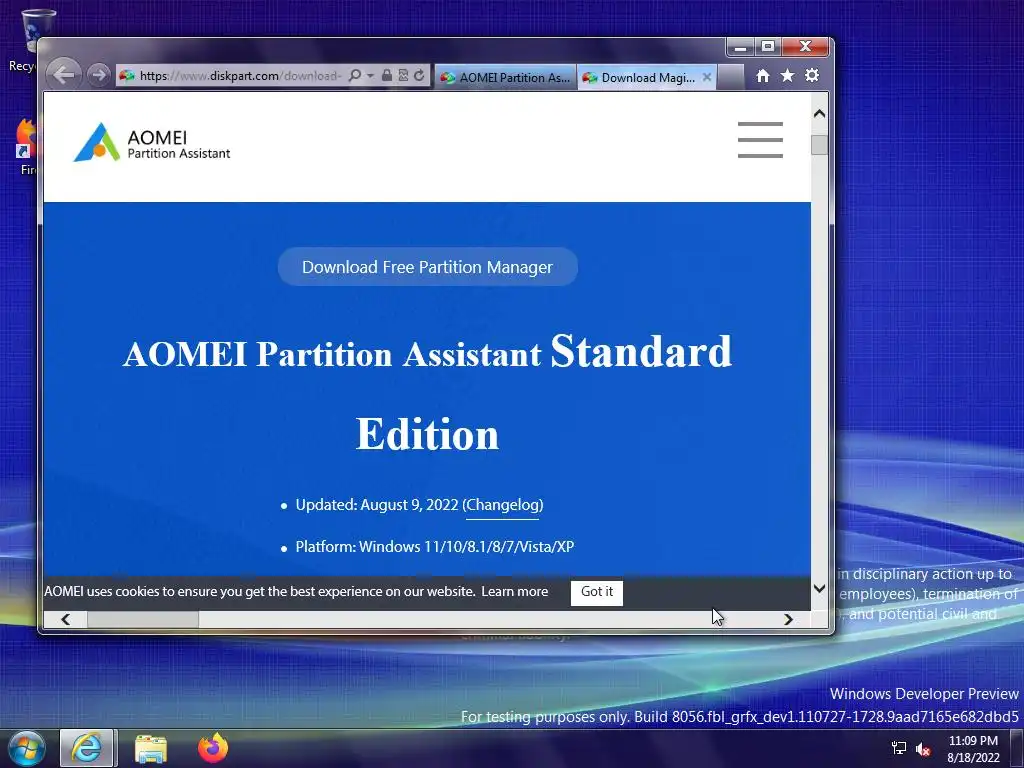Open the browser Home icon

tap(762, 76)
